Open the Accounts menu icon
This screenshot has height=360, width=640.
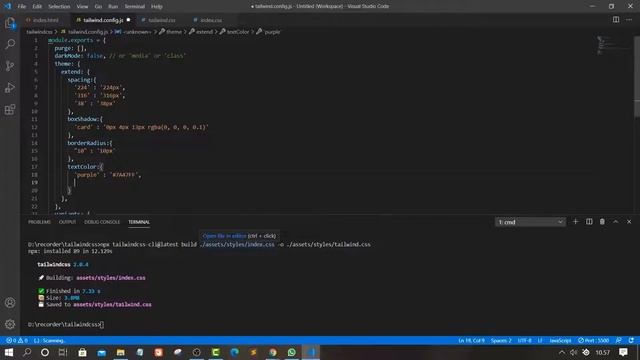pyautogui.click(x=10, y=302)
